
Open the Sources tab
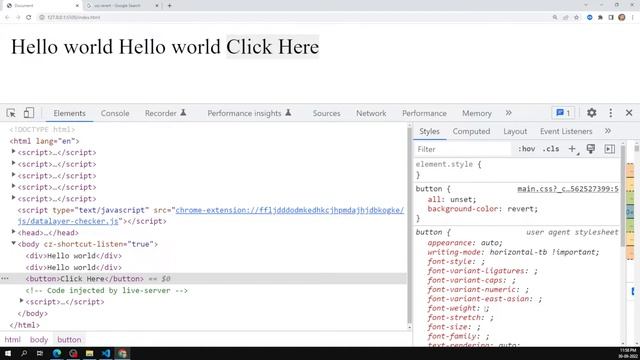(327, 113)
